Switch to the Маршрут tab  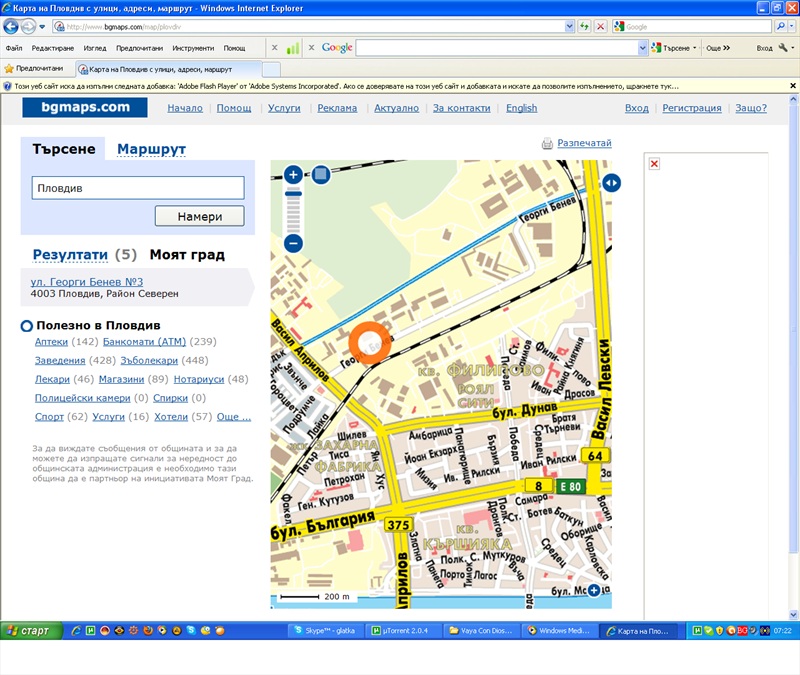pyautogui.click(x=151, y=150)
